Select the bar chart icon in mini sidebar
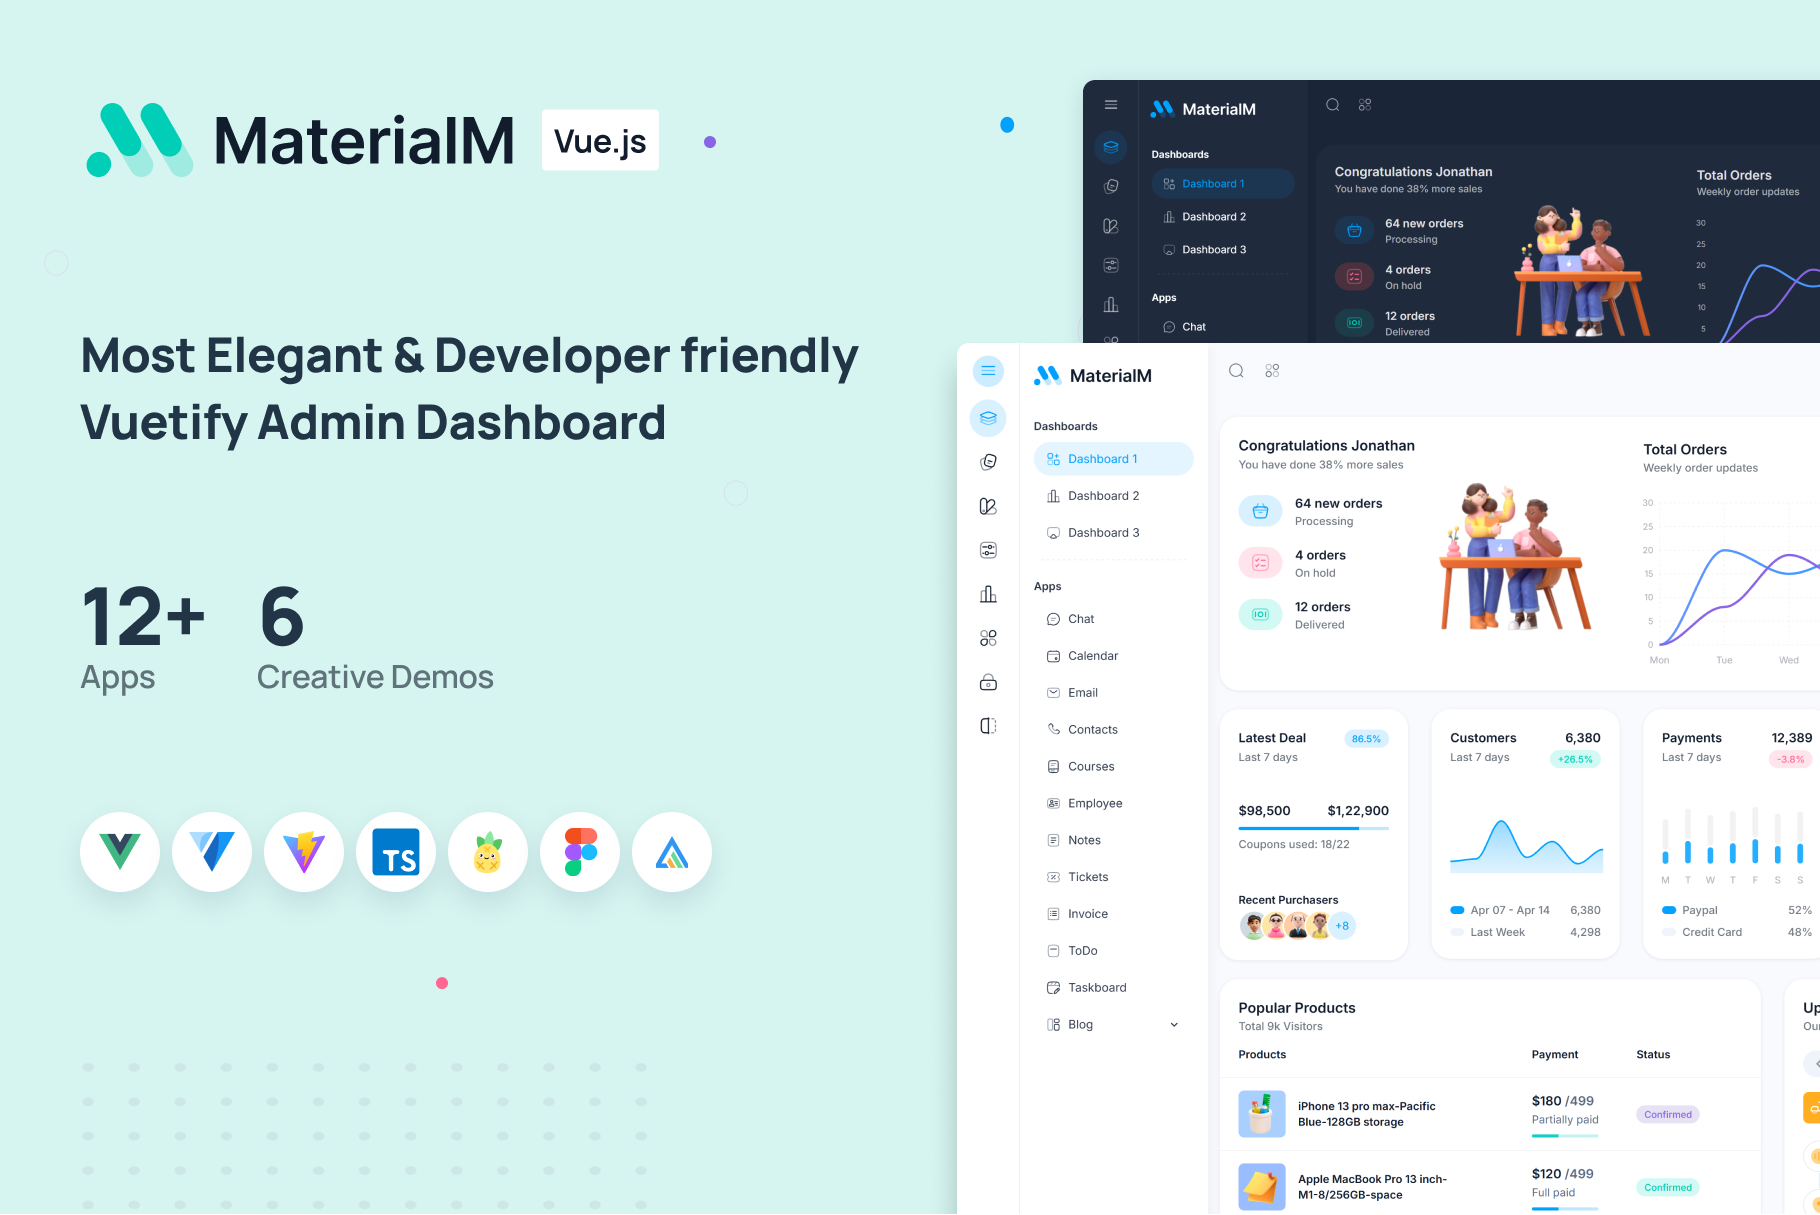 point(988,594)
